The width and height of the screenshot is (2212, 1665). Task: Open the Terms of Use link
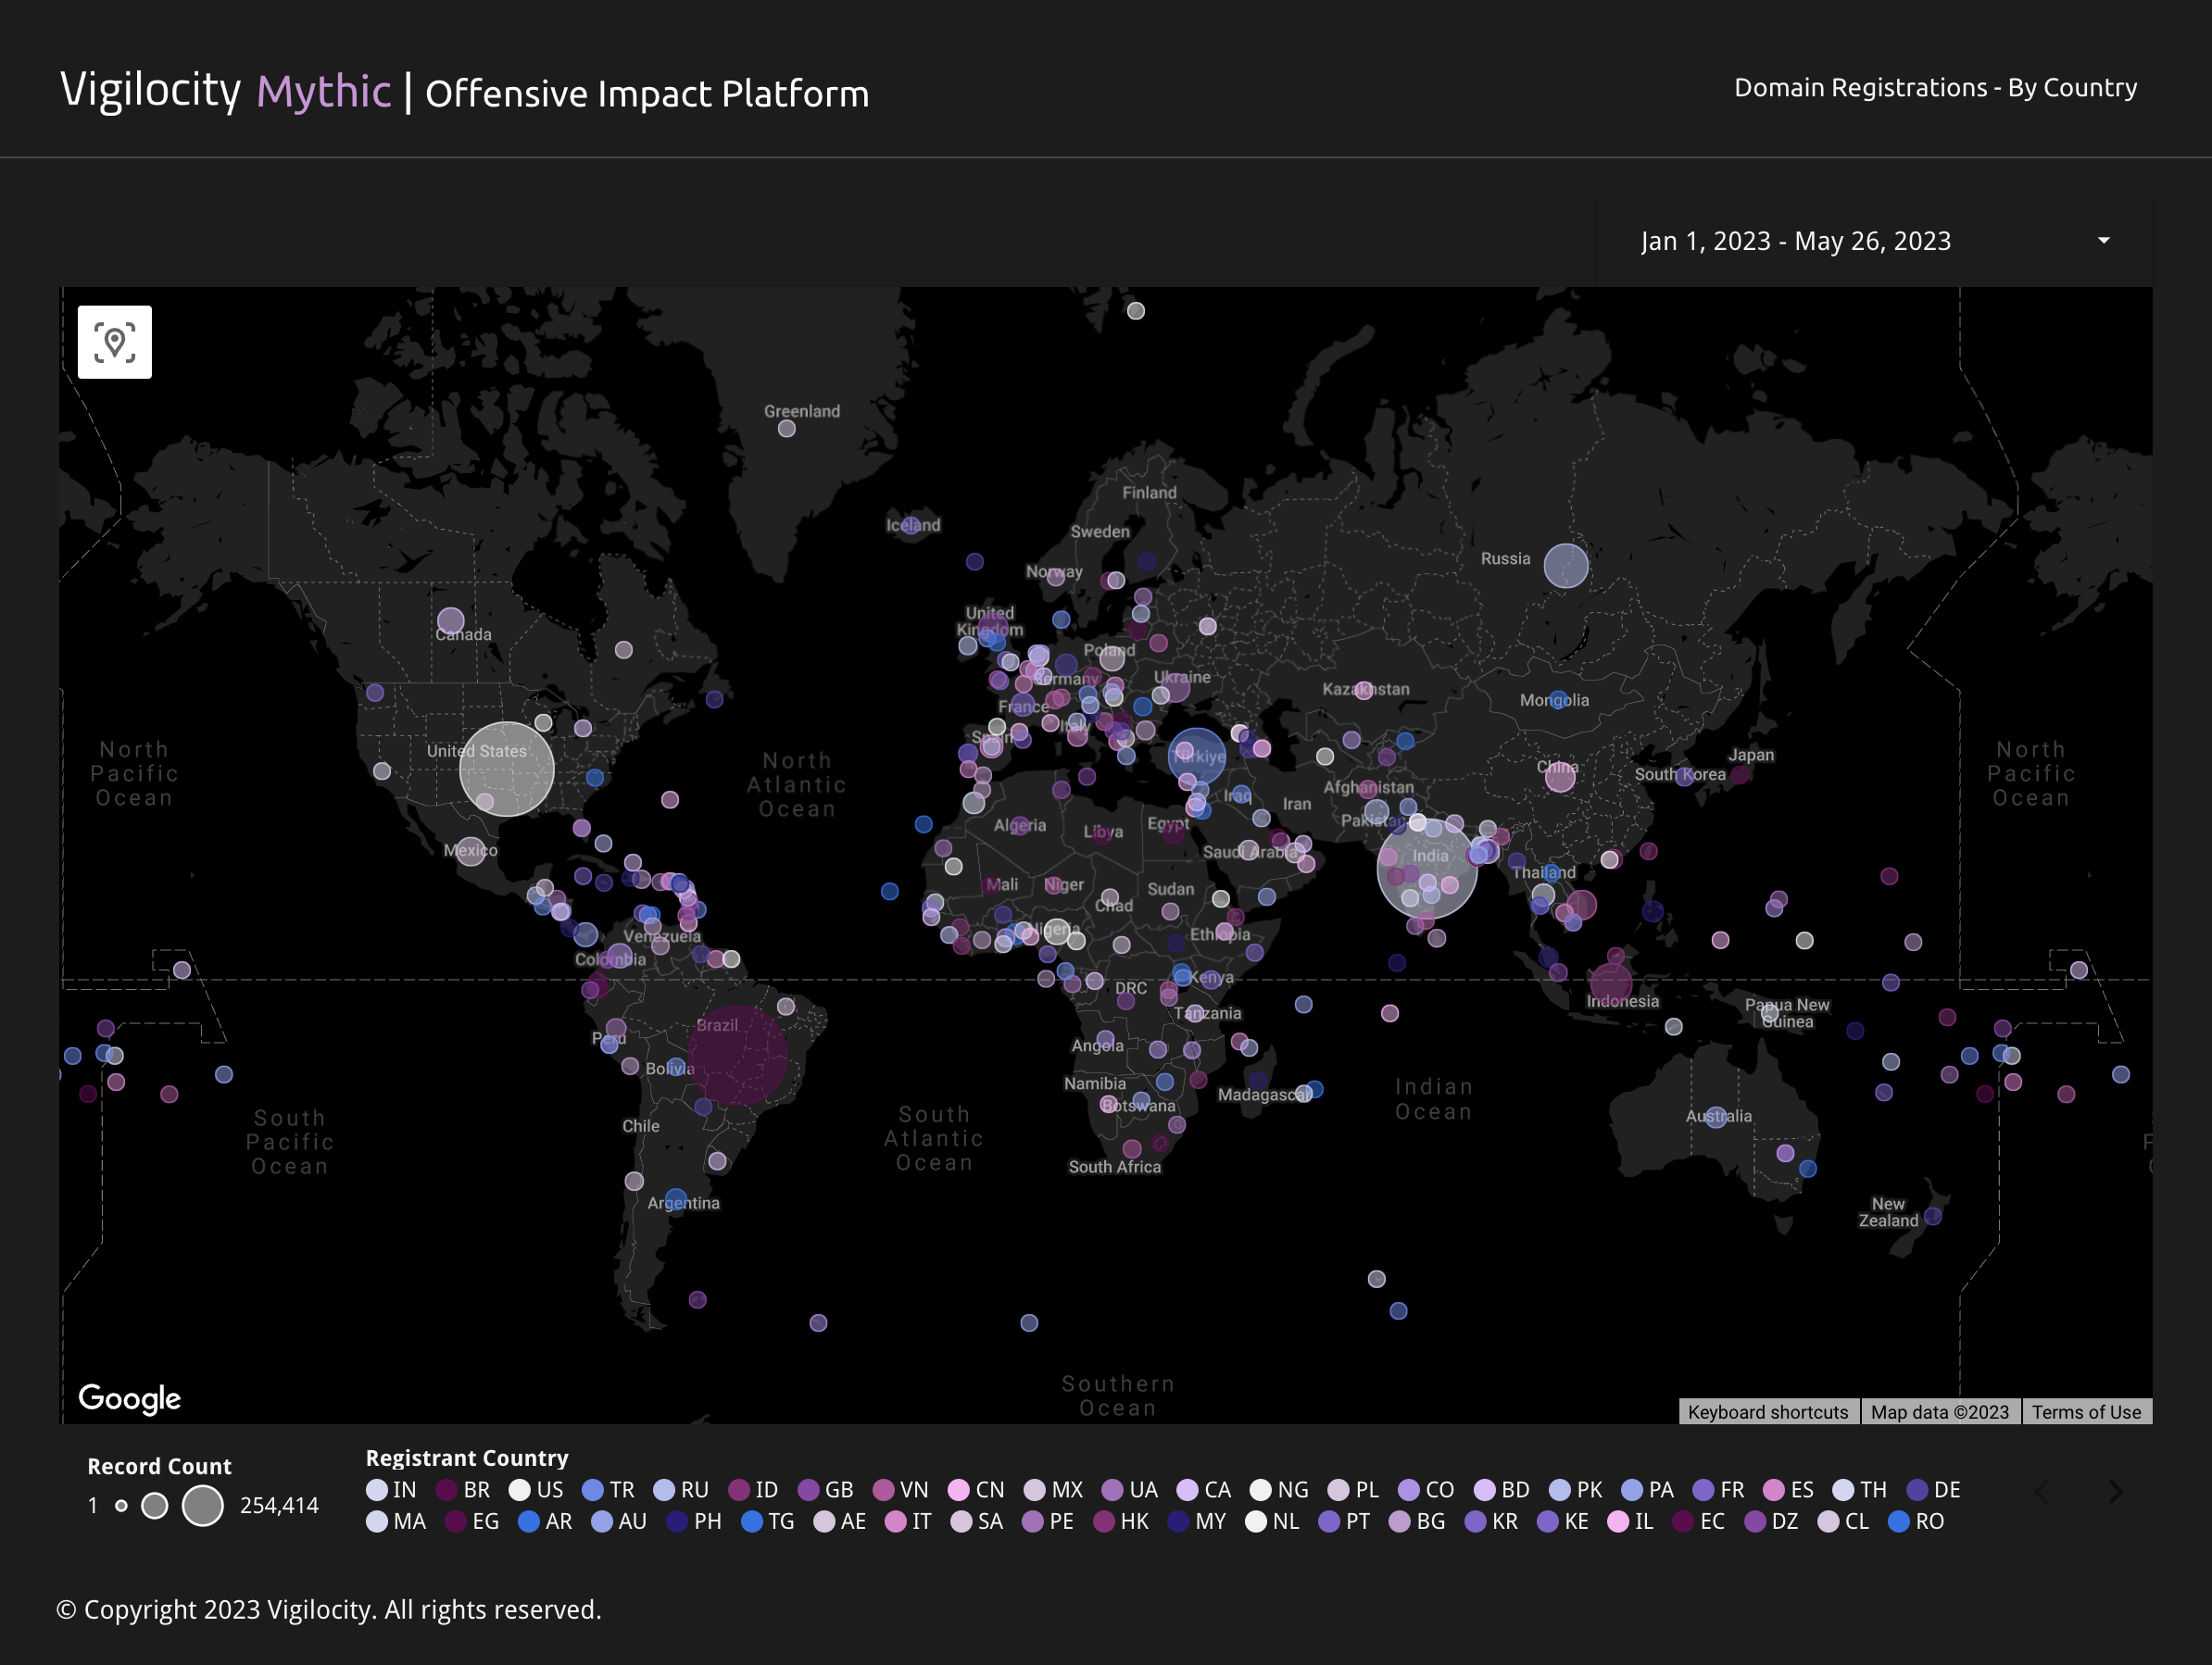pos(2085,1411)
